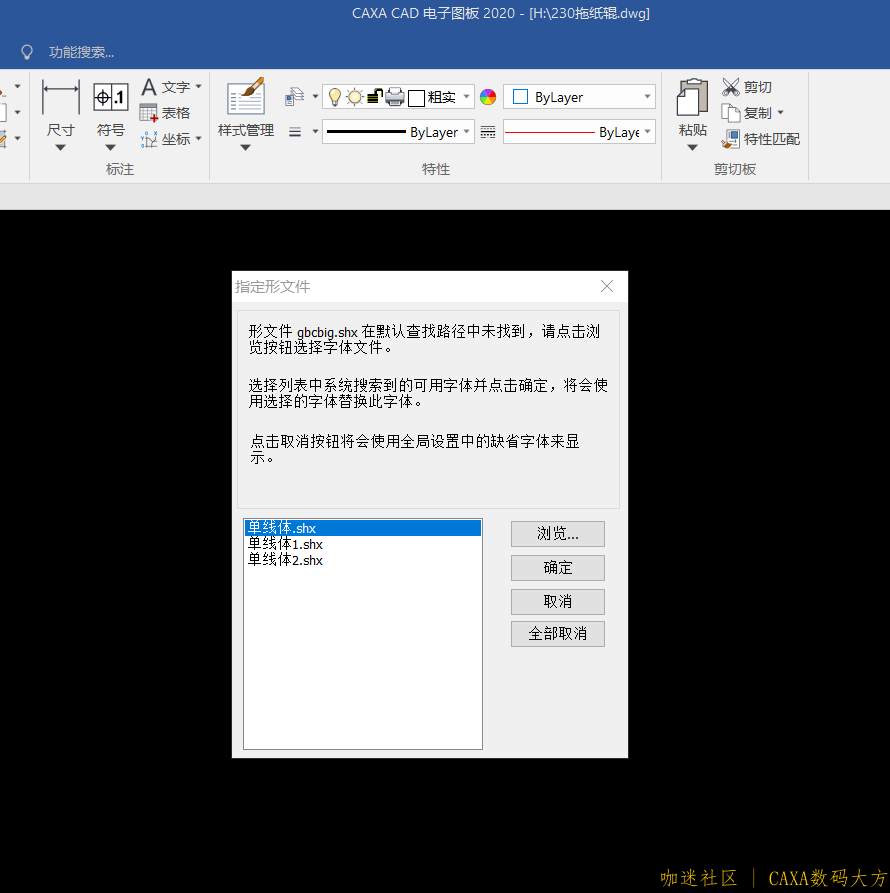Open the 粗实 layer dropdown
Viewport: 890px width, 893px height.
[467, 97]
